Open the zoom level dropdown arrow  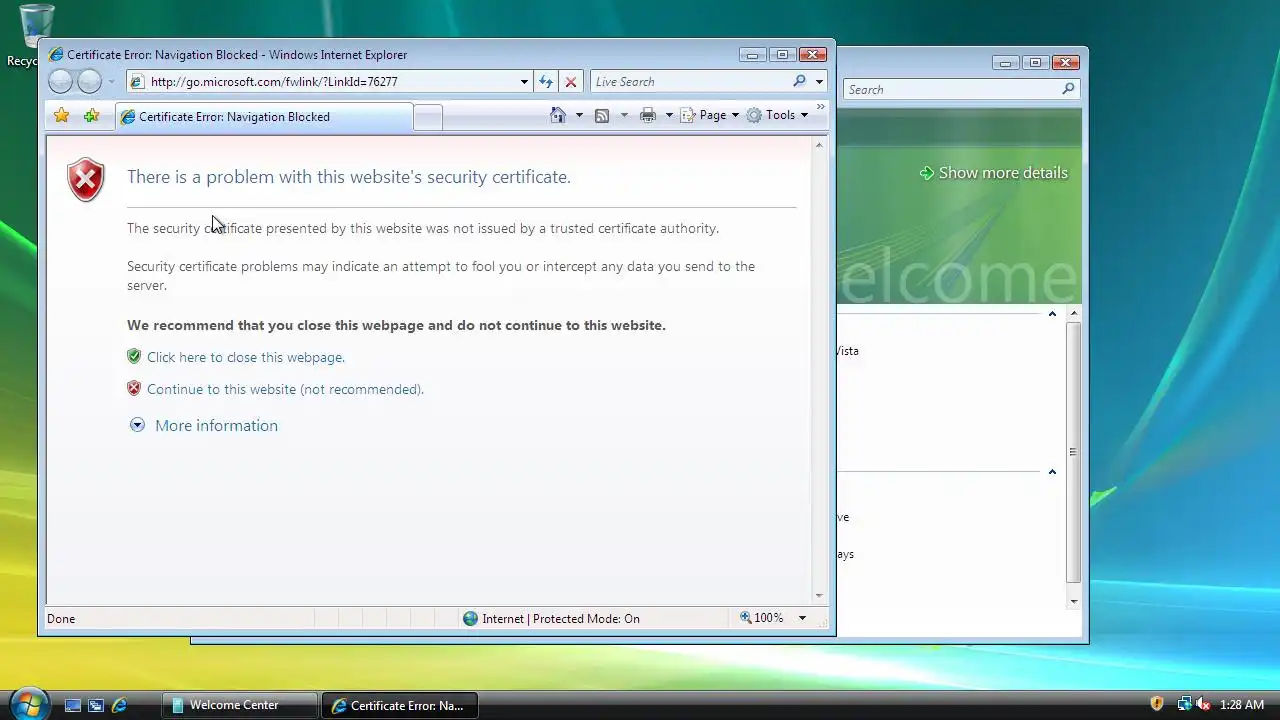point(801,618)
